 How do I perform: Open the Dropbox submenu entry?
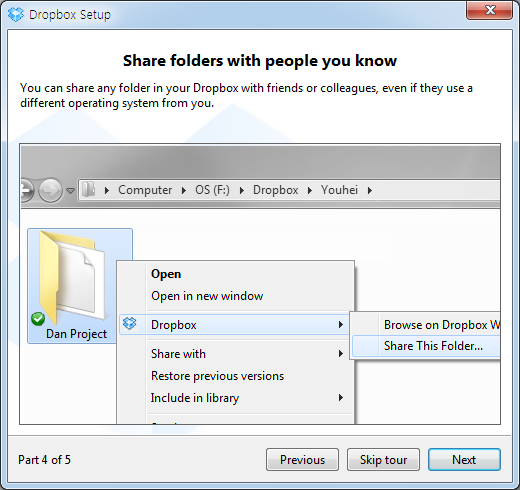click(x=234, y=324)
